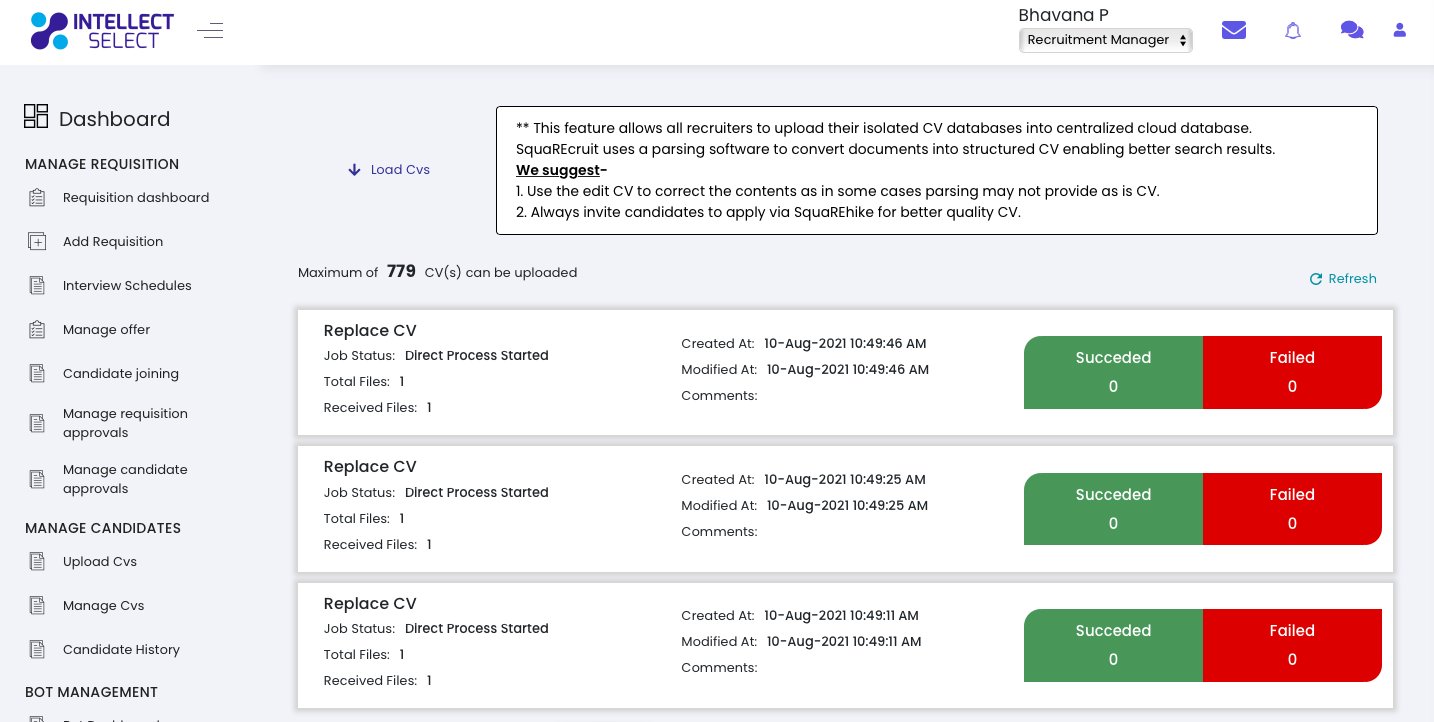Click Succeded box for 10:49:46 AM job
This screenshot has height=722, width=1434.
click(1113, 372)
